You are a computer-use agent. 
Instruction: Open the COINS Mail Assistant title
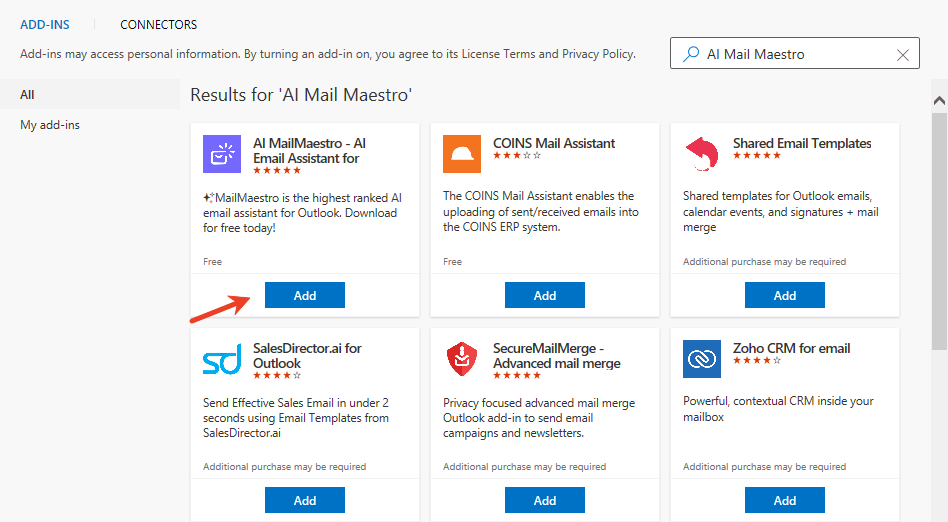coord(554,143)
